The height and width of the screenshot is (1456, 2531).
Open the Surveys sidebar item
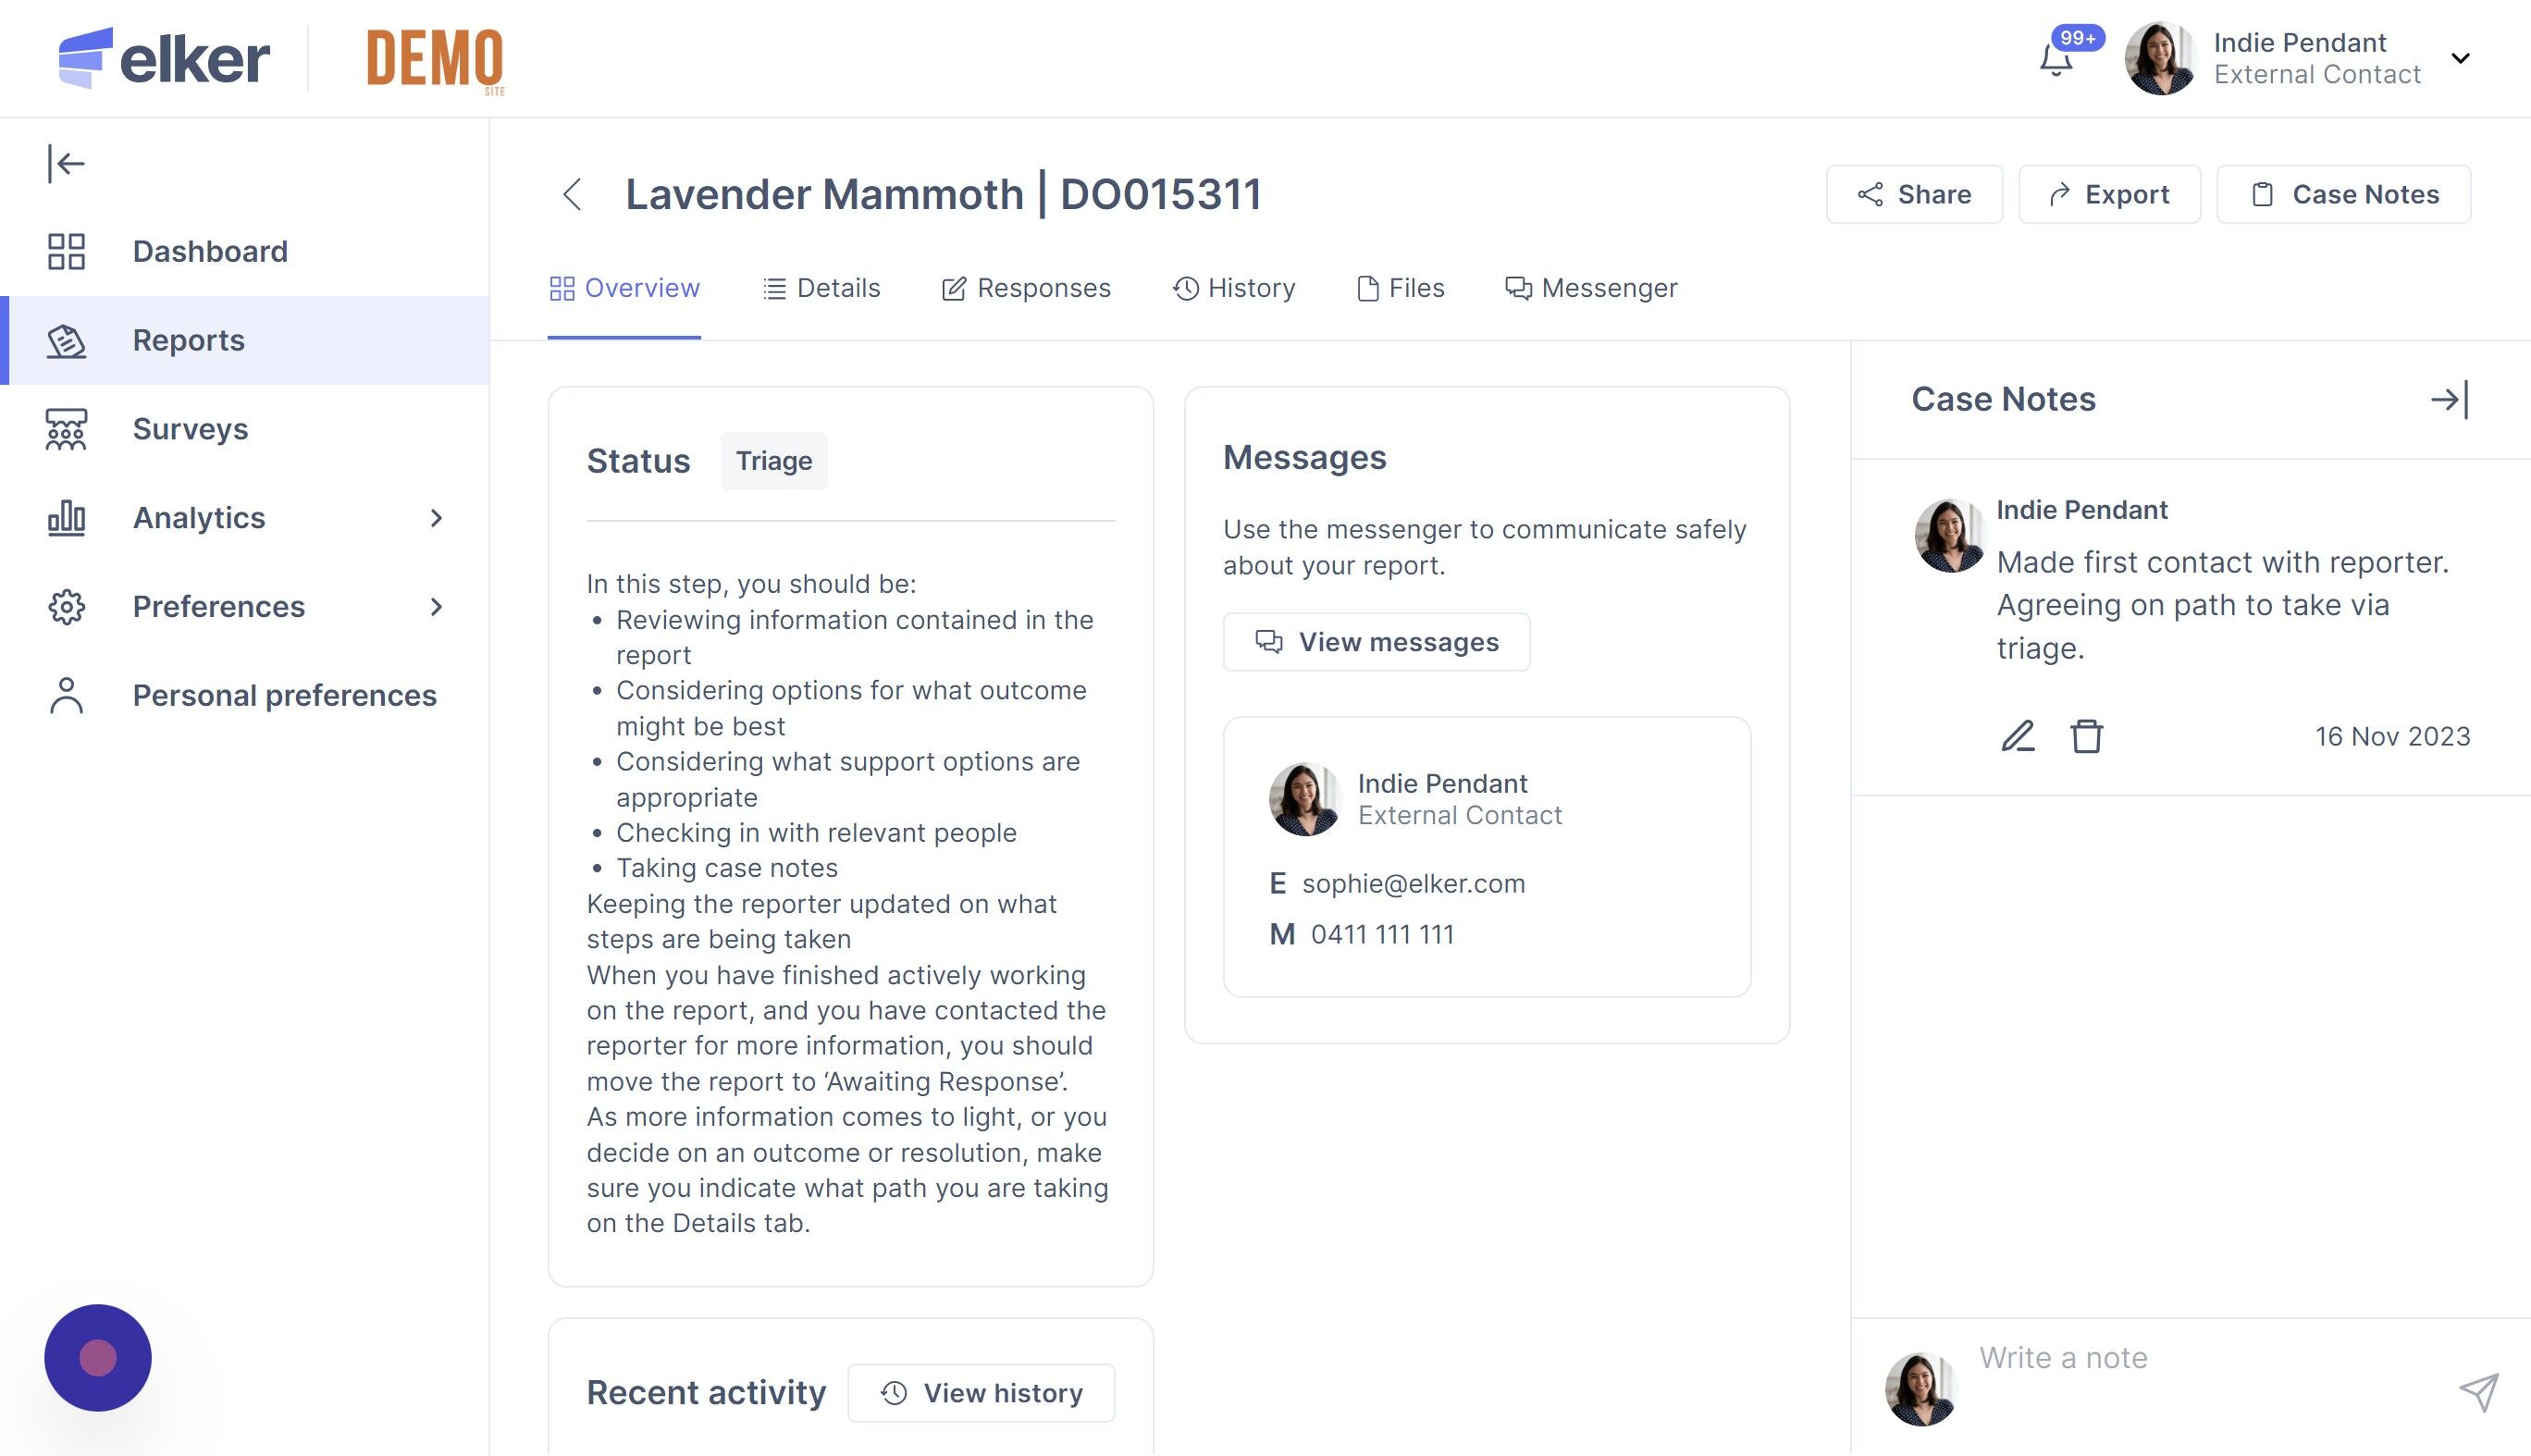coord(190,429)
